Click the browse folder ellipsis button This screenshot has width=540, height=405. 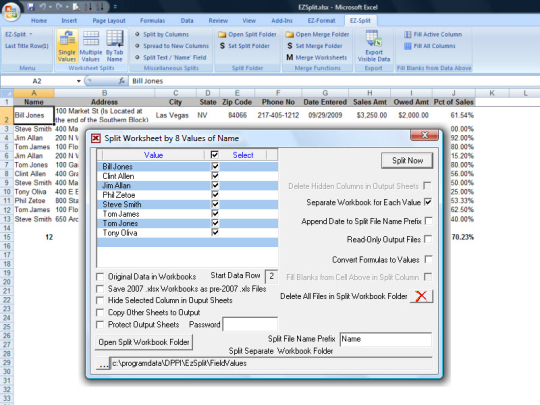(103, 363)
